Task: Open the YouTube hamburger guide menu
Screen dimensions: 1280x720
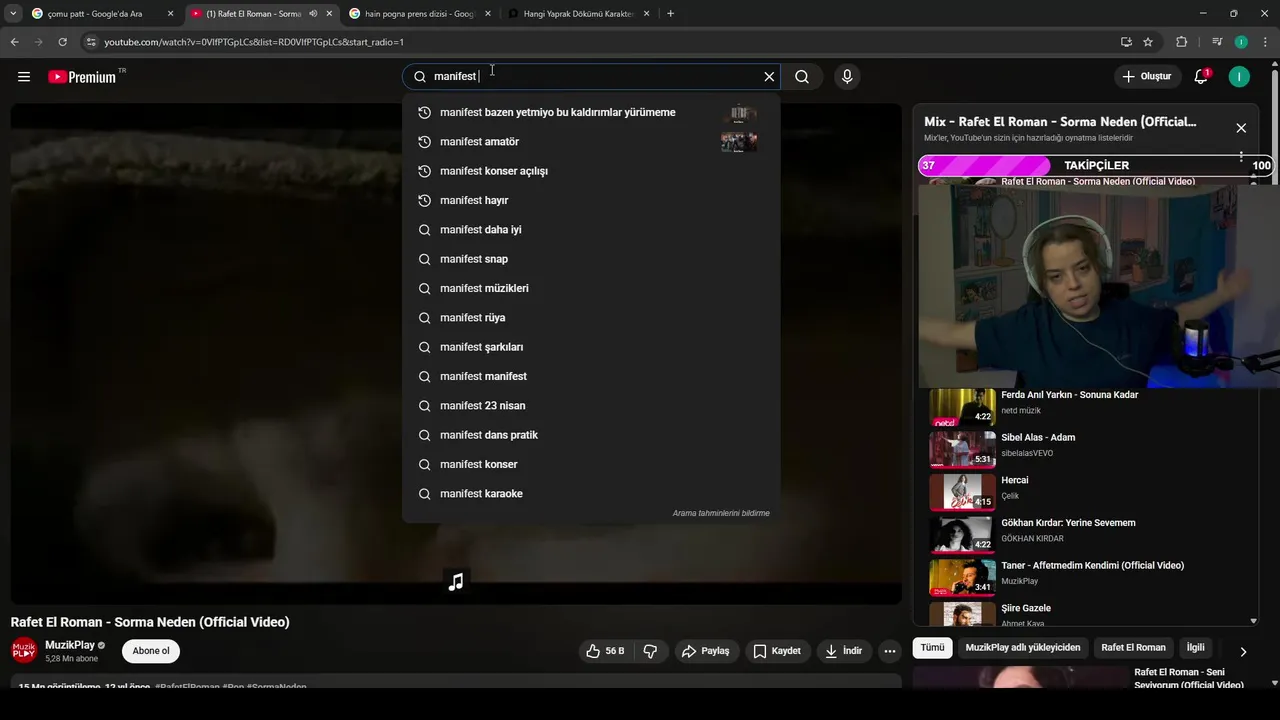Action: 24,77
